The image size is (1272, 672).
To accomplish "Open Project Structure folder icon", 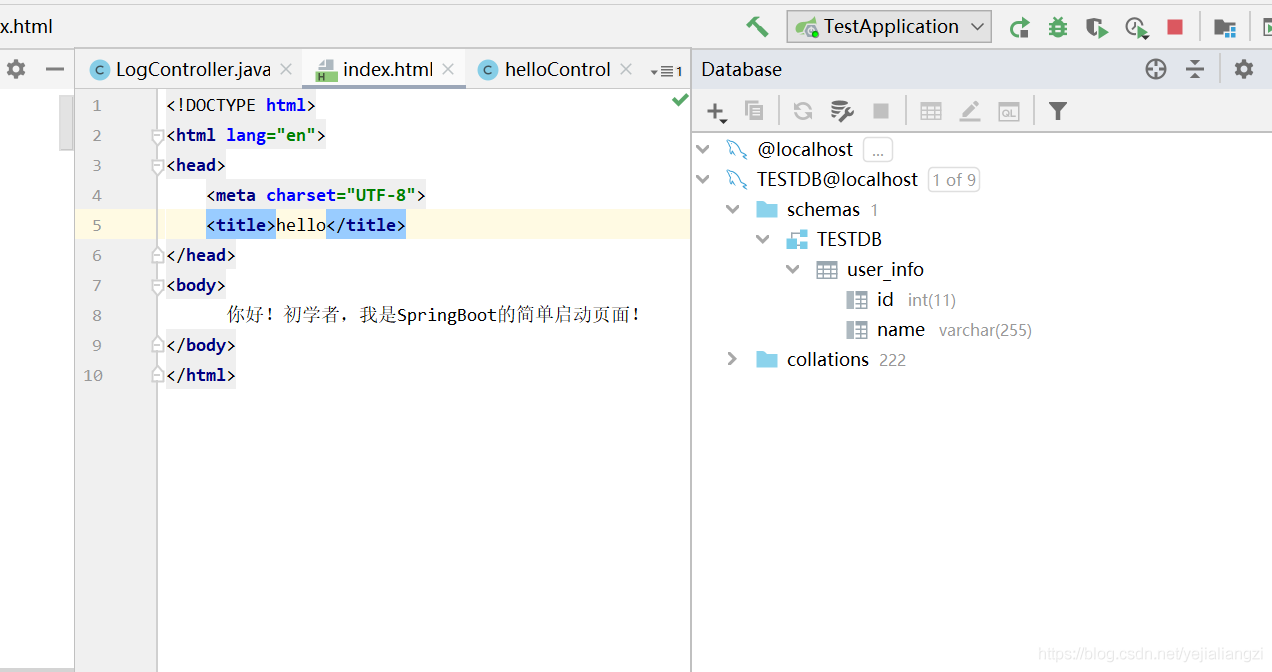I will (1224, 28).
